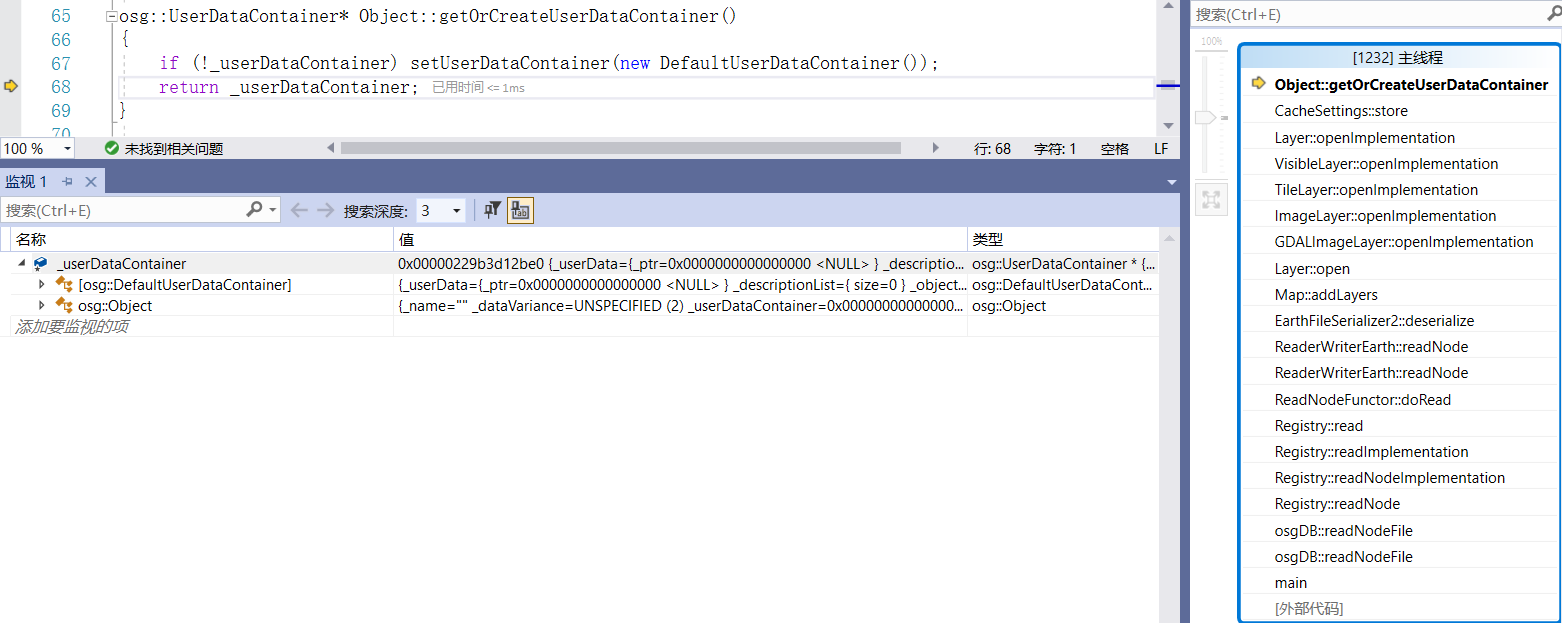The image size is (1562, 623).
Task: Click the LF line-ending indicator
Action: point(1161,148)
